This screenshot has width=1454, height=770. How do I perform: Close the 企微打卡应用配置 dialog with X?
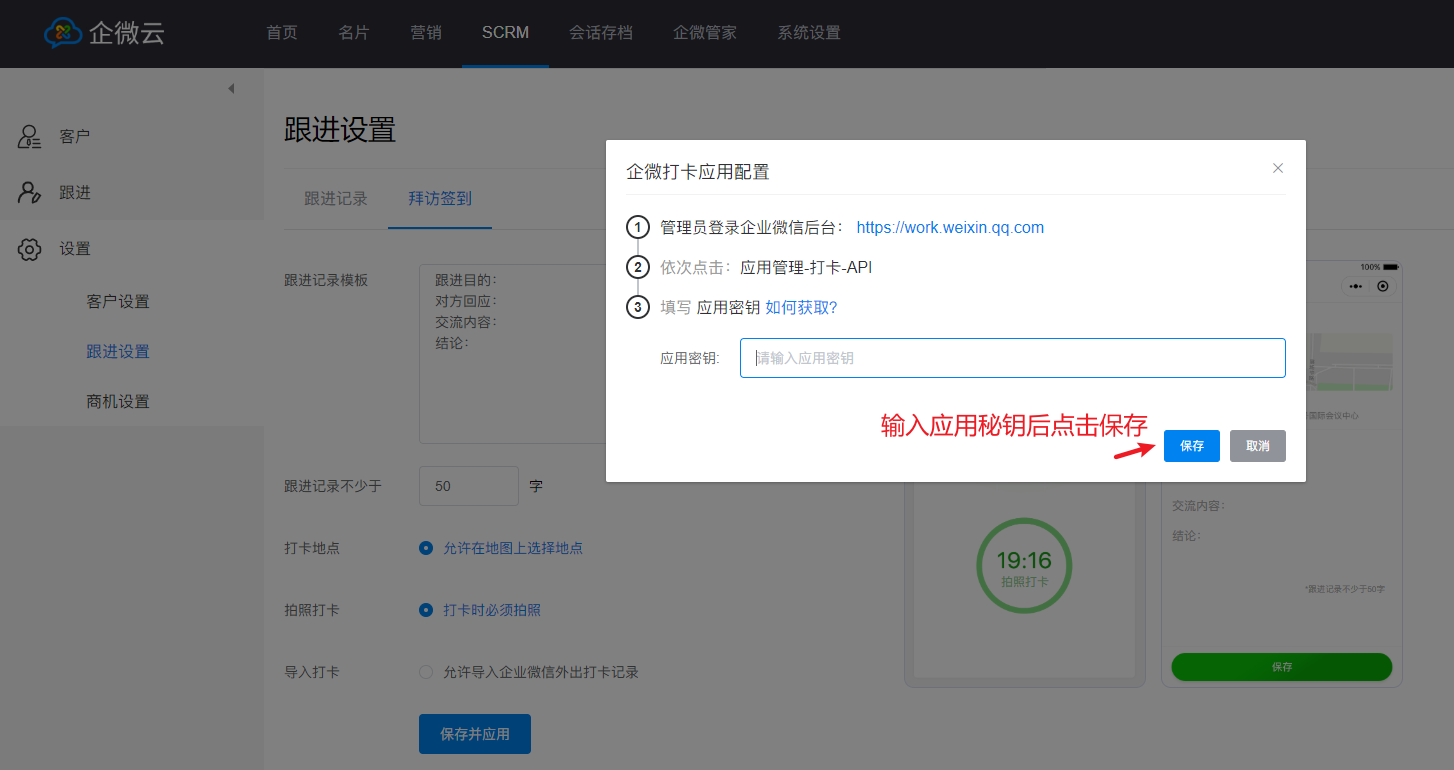[1277, 168]
